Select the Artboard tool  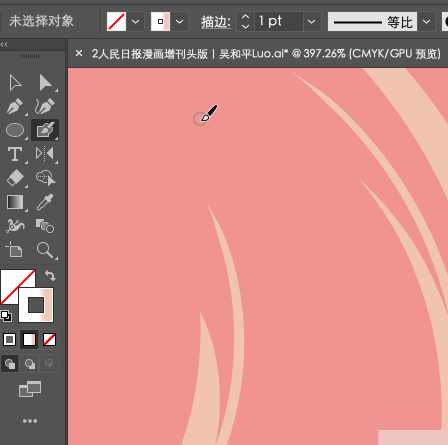14,249
